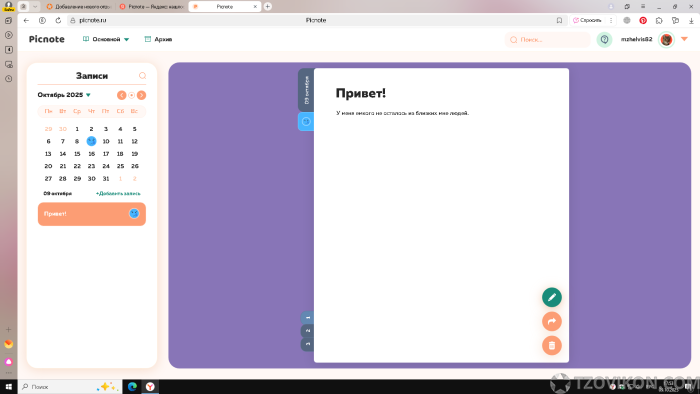Reload the picnote.ru page
The image size is (700, 394).
(x=58, y=20)
